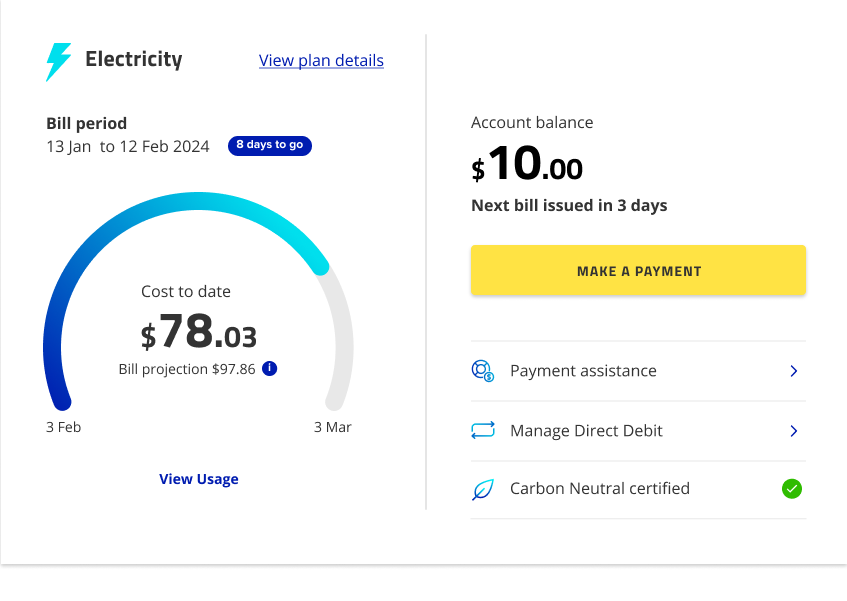Click the $10.00 account balance amount
Viewport: 847px width, 601px height.
tap(527, 165)
